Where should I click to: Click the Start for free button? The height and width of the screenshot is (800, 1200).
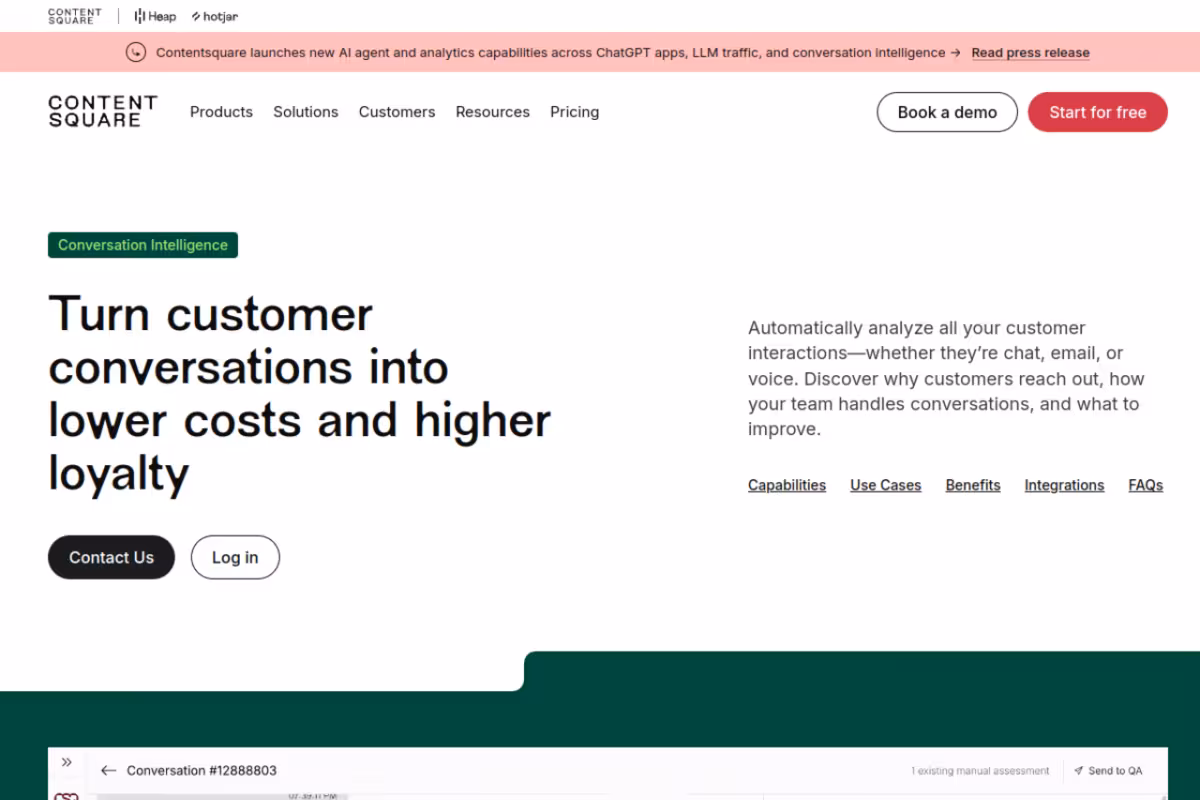tap(1098, 112)
